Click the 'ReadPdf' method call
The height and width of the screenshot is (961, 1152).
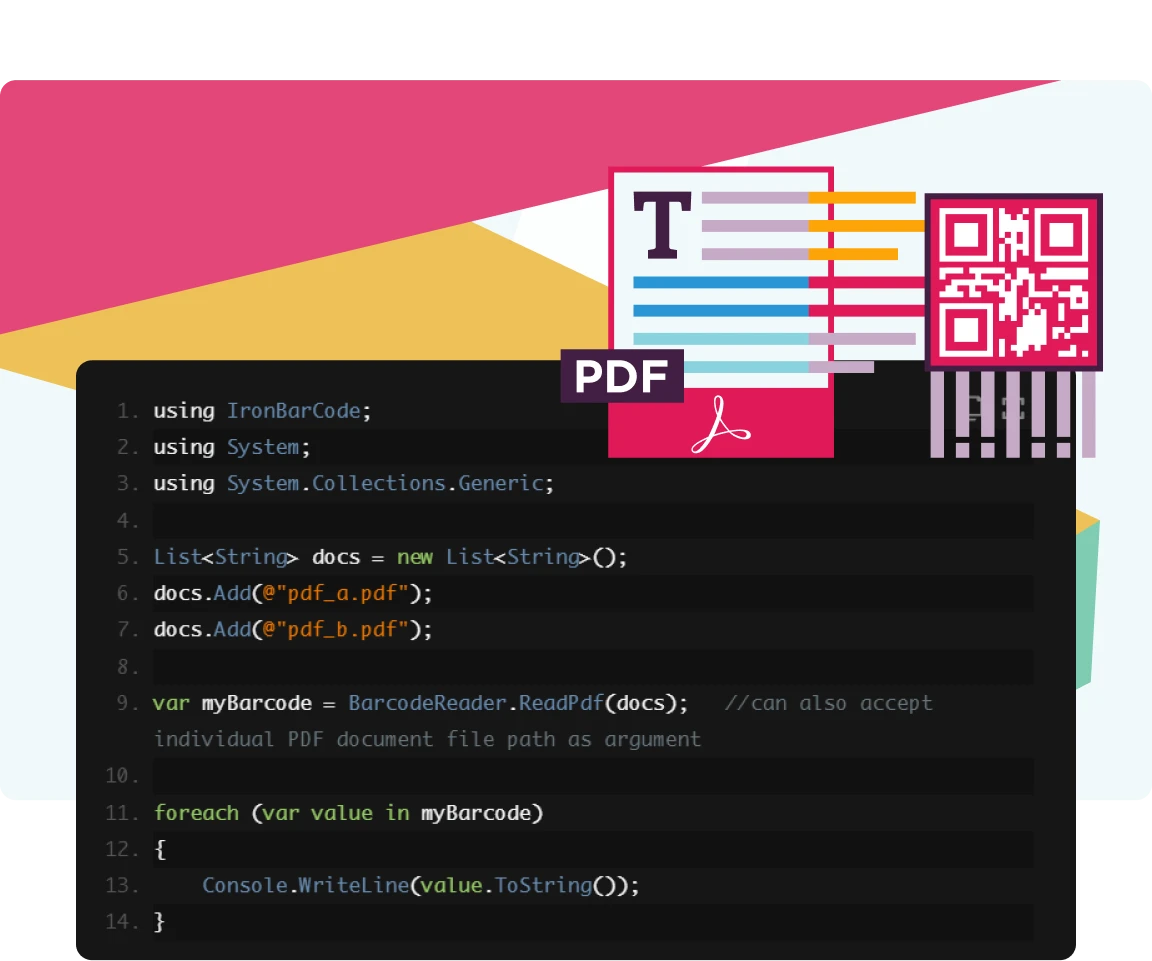561,703
